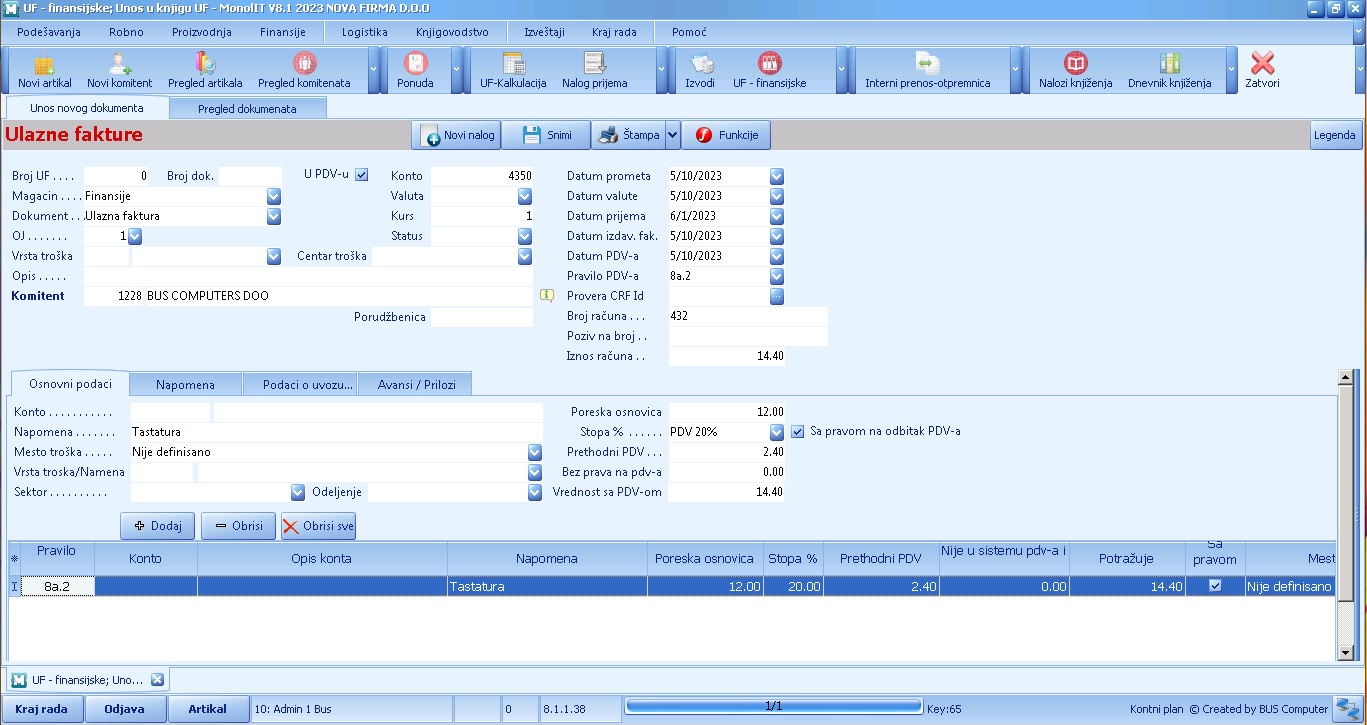
Task: Open the Legenda button
Action: tap(1335, 135)
